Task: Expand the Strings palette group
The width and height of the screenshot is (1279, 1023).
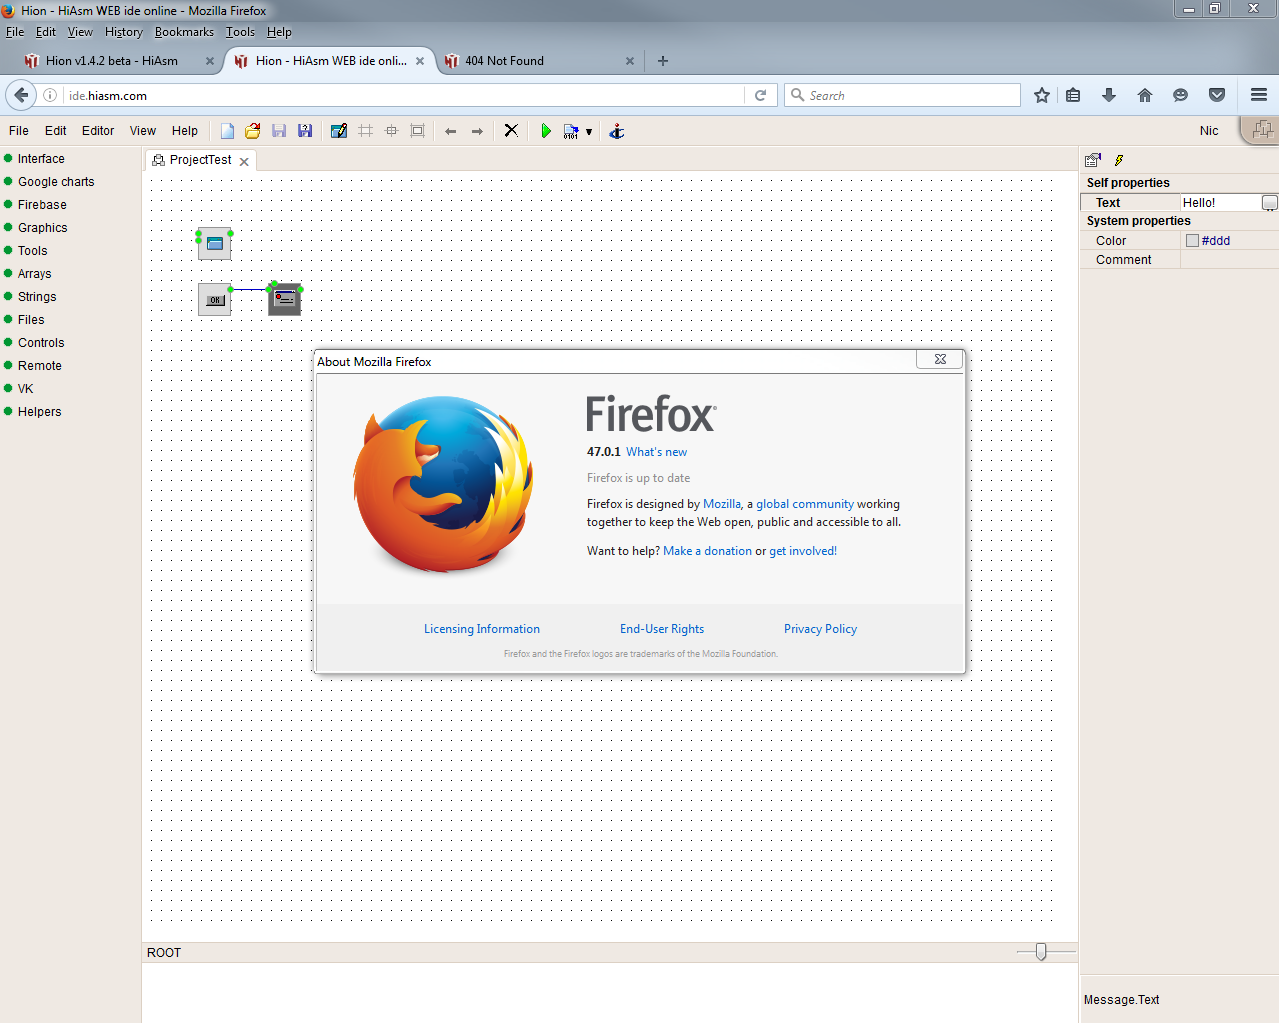Action: click(37, 297)
